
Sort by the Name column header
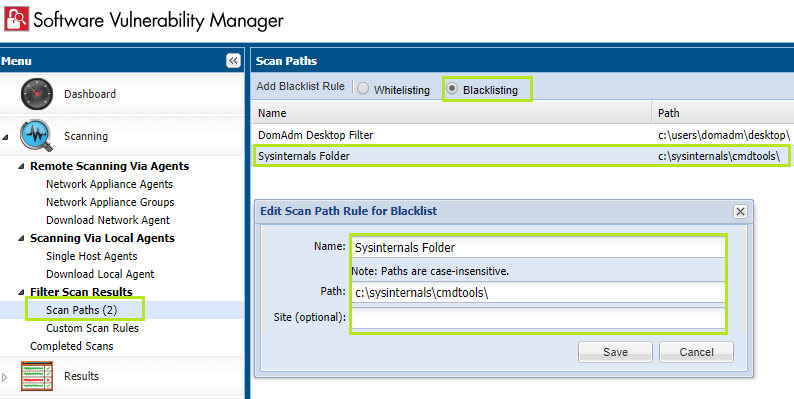[451, 113]
